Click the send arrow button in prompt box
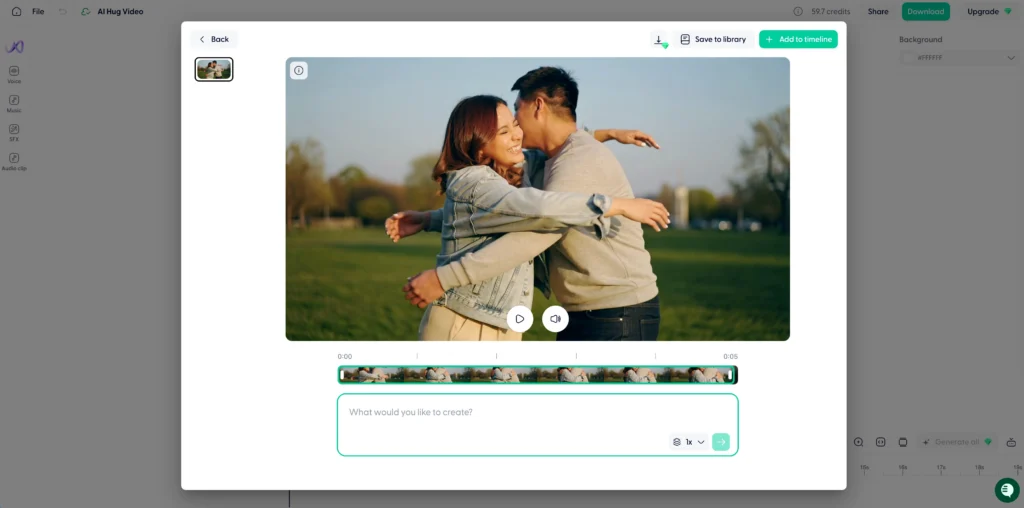This screenshot has height=508, width=1024. (721, 442)
